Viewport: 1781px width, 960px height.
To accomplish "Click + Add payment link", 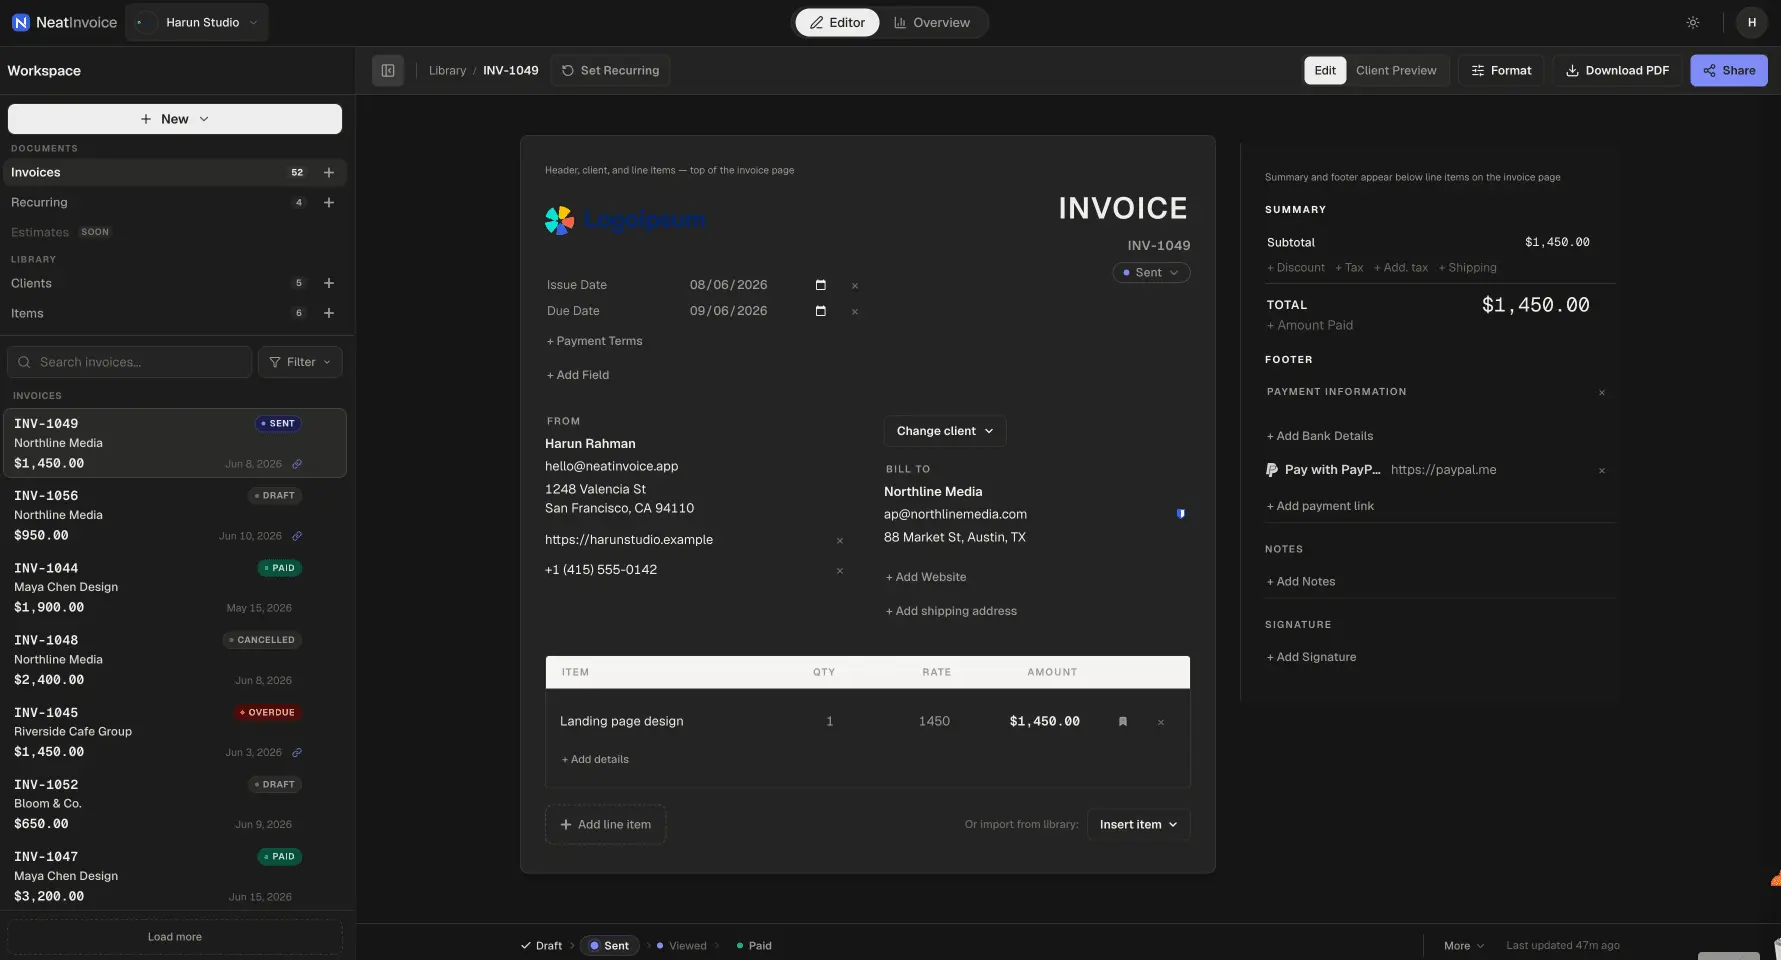I will point(1320,506).
